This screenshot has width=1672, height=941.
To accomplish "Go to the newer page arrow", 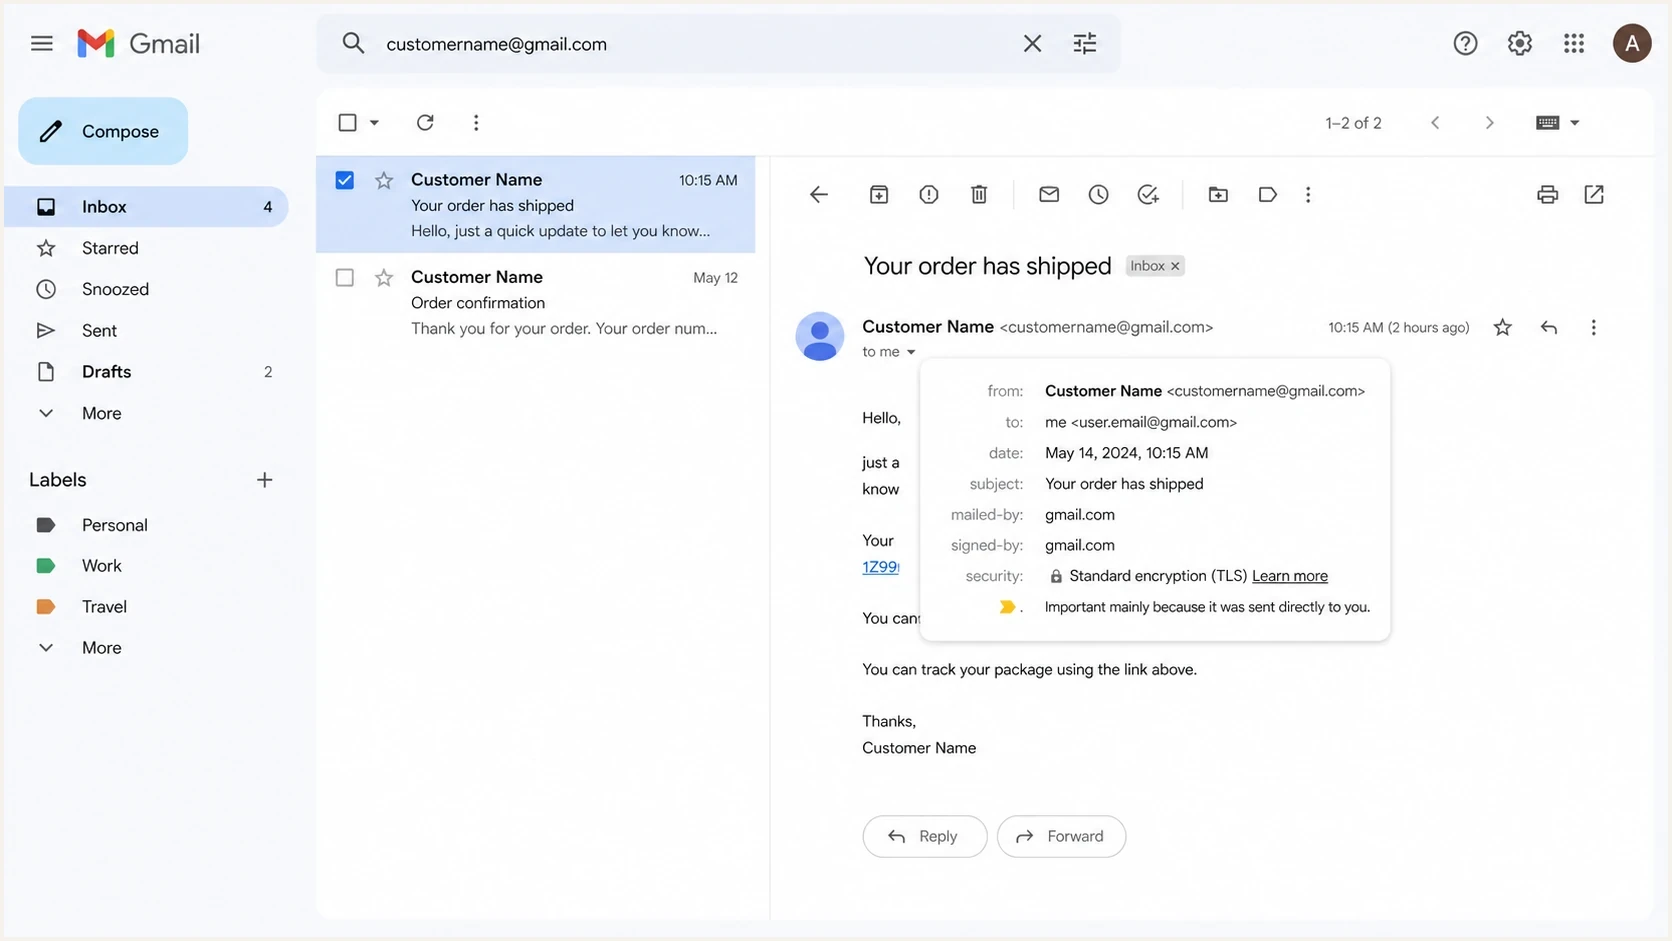I will [1435, 122].
